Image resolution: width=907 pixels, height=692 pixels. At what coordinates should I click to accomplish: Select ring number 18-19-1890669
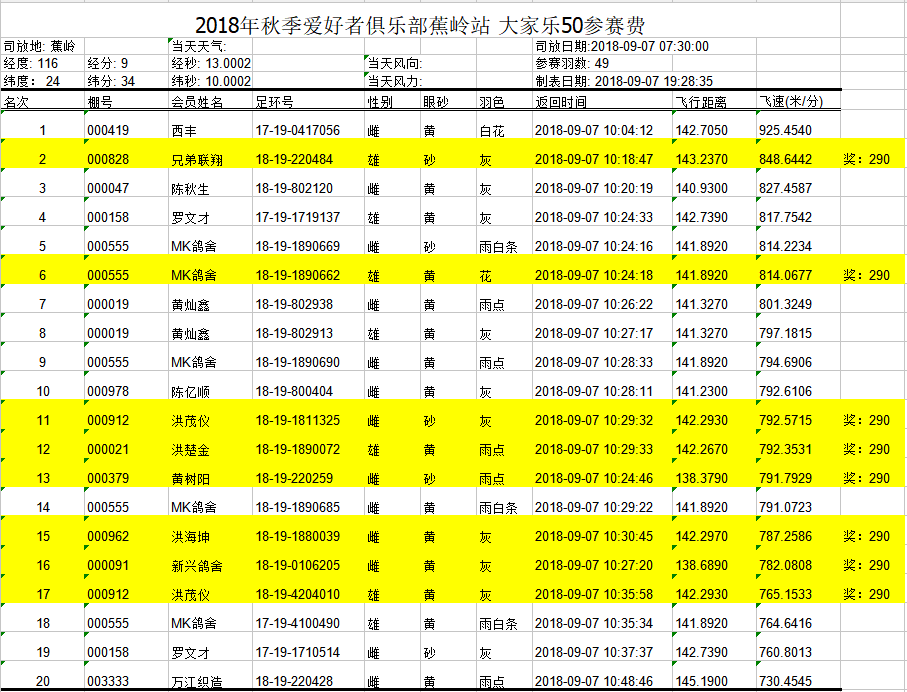coord(297,246)
